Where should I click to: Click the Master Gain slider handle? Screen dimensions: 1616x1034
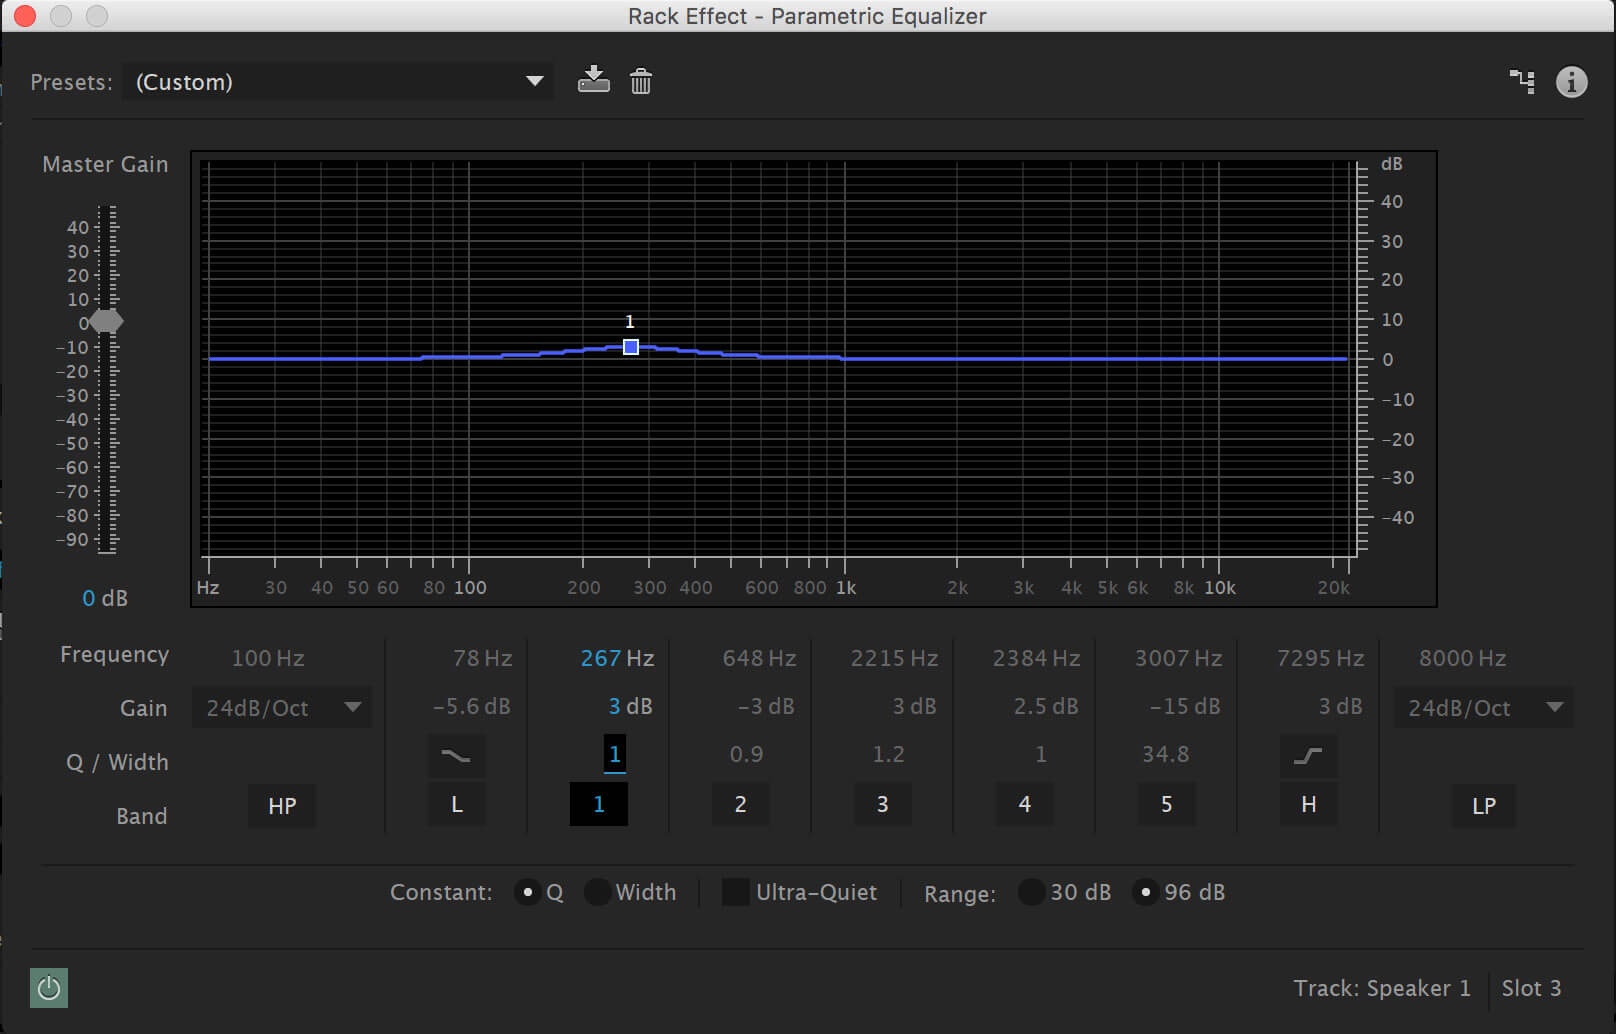pyautogui.click(x=106, y=322)
